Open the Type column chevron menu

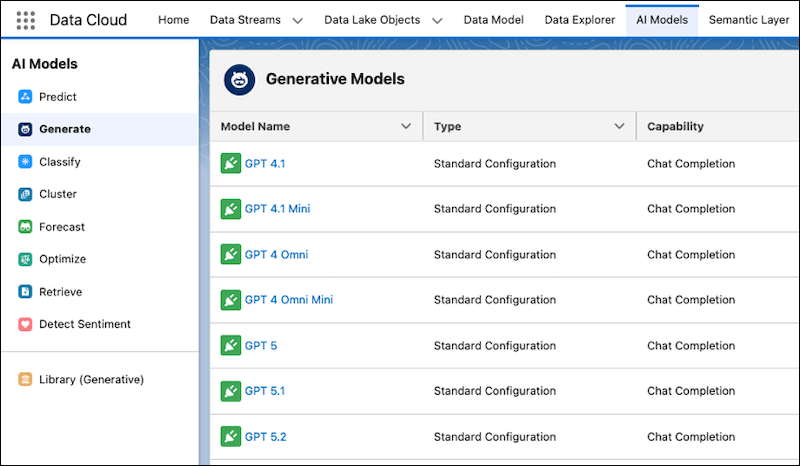619,126
